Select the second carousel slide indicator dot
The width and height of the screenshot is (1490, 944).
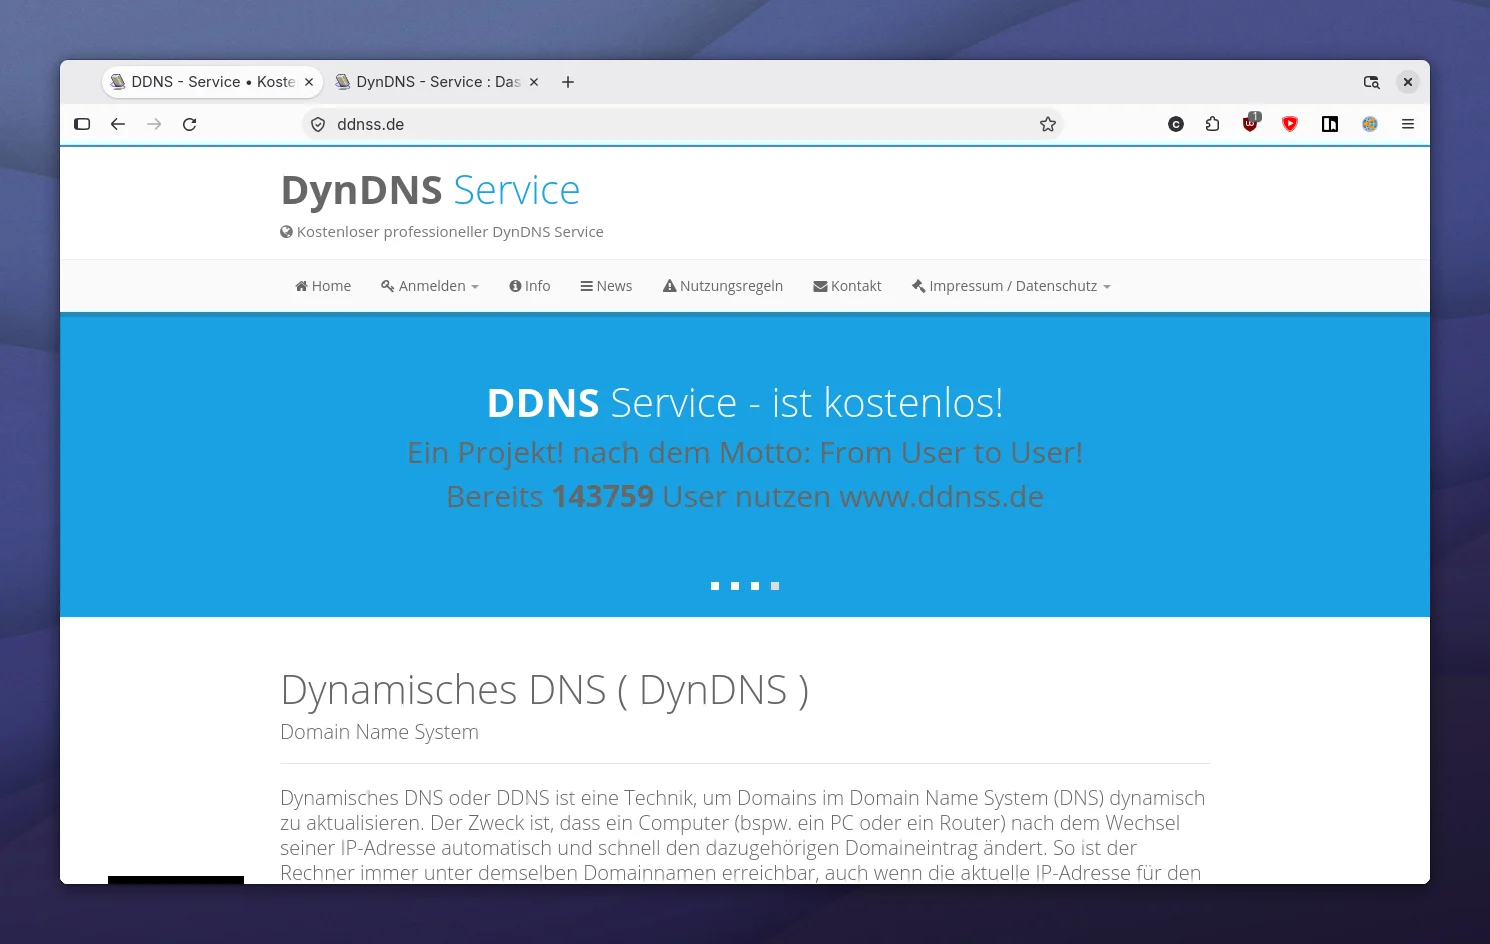[735, 586]
